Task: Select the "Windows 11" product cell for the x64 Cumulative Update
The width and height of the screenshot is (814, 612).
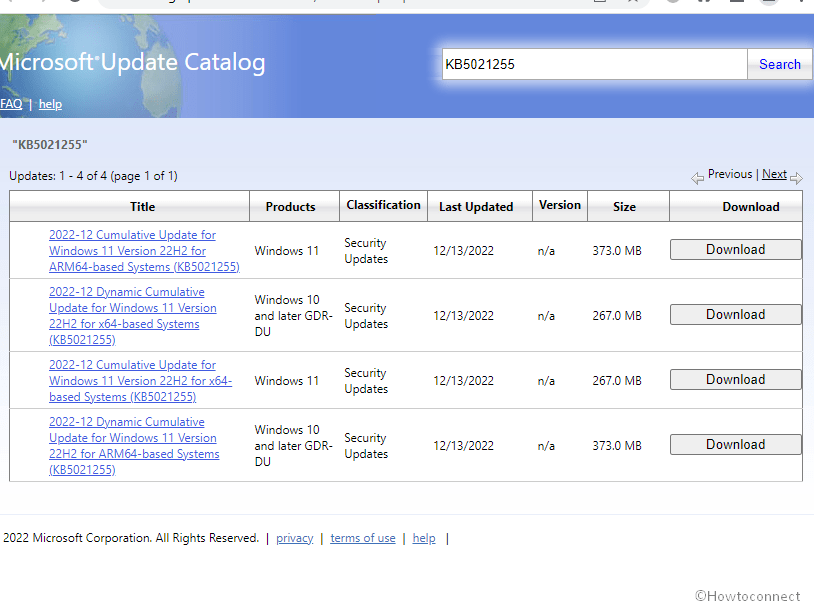Action: point(287,380)
